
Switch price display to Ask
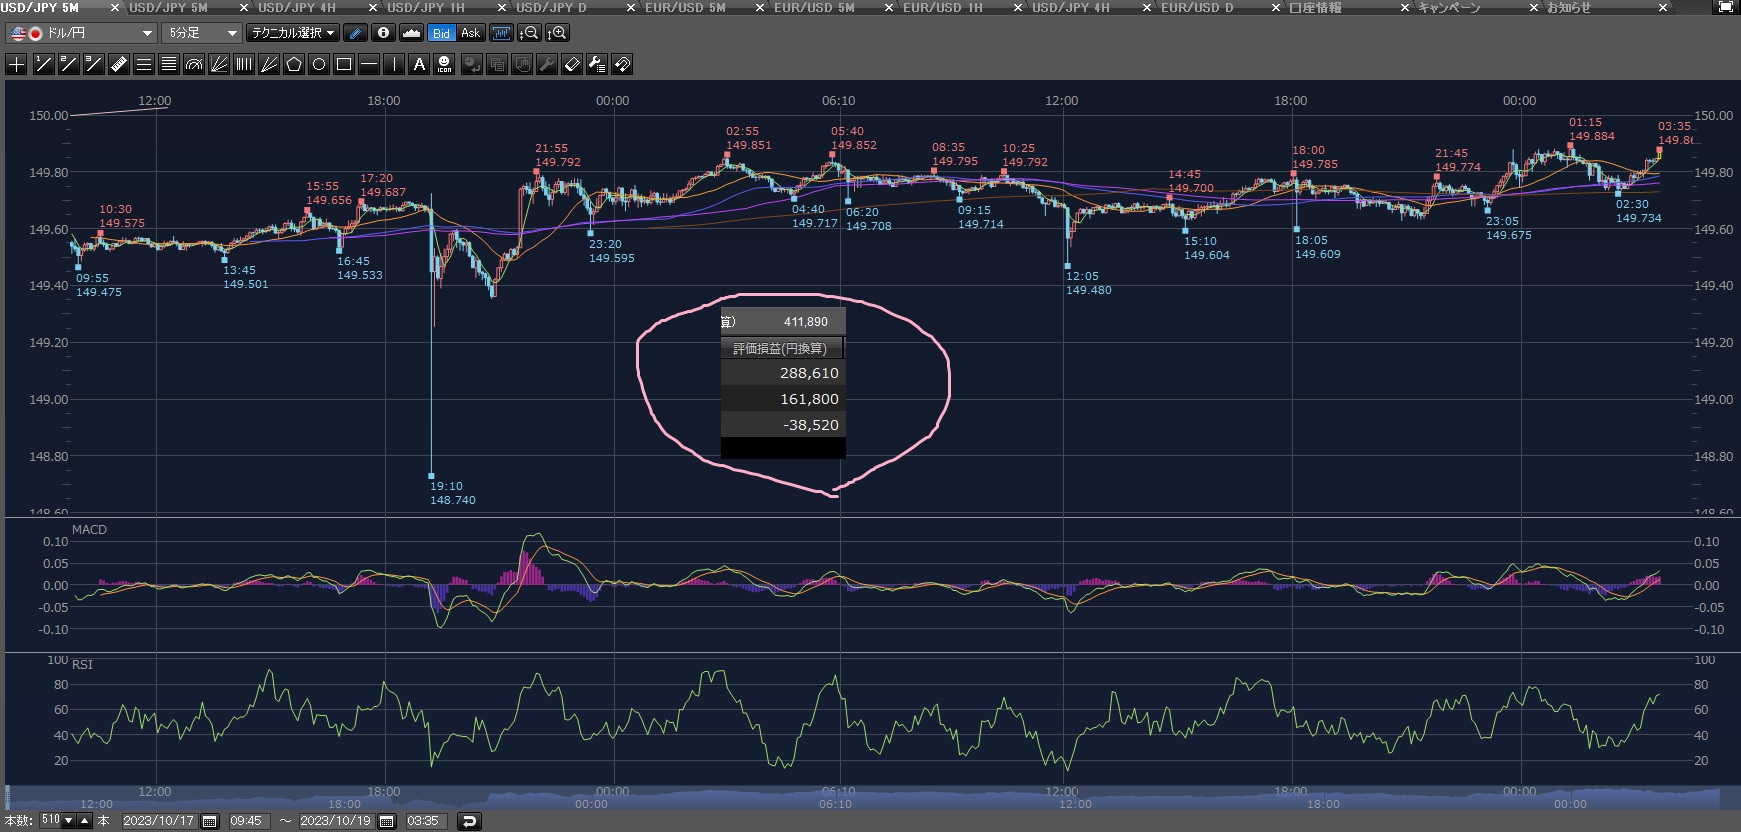[470, 33]
